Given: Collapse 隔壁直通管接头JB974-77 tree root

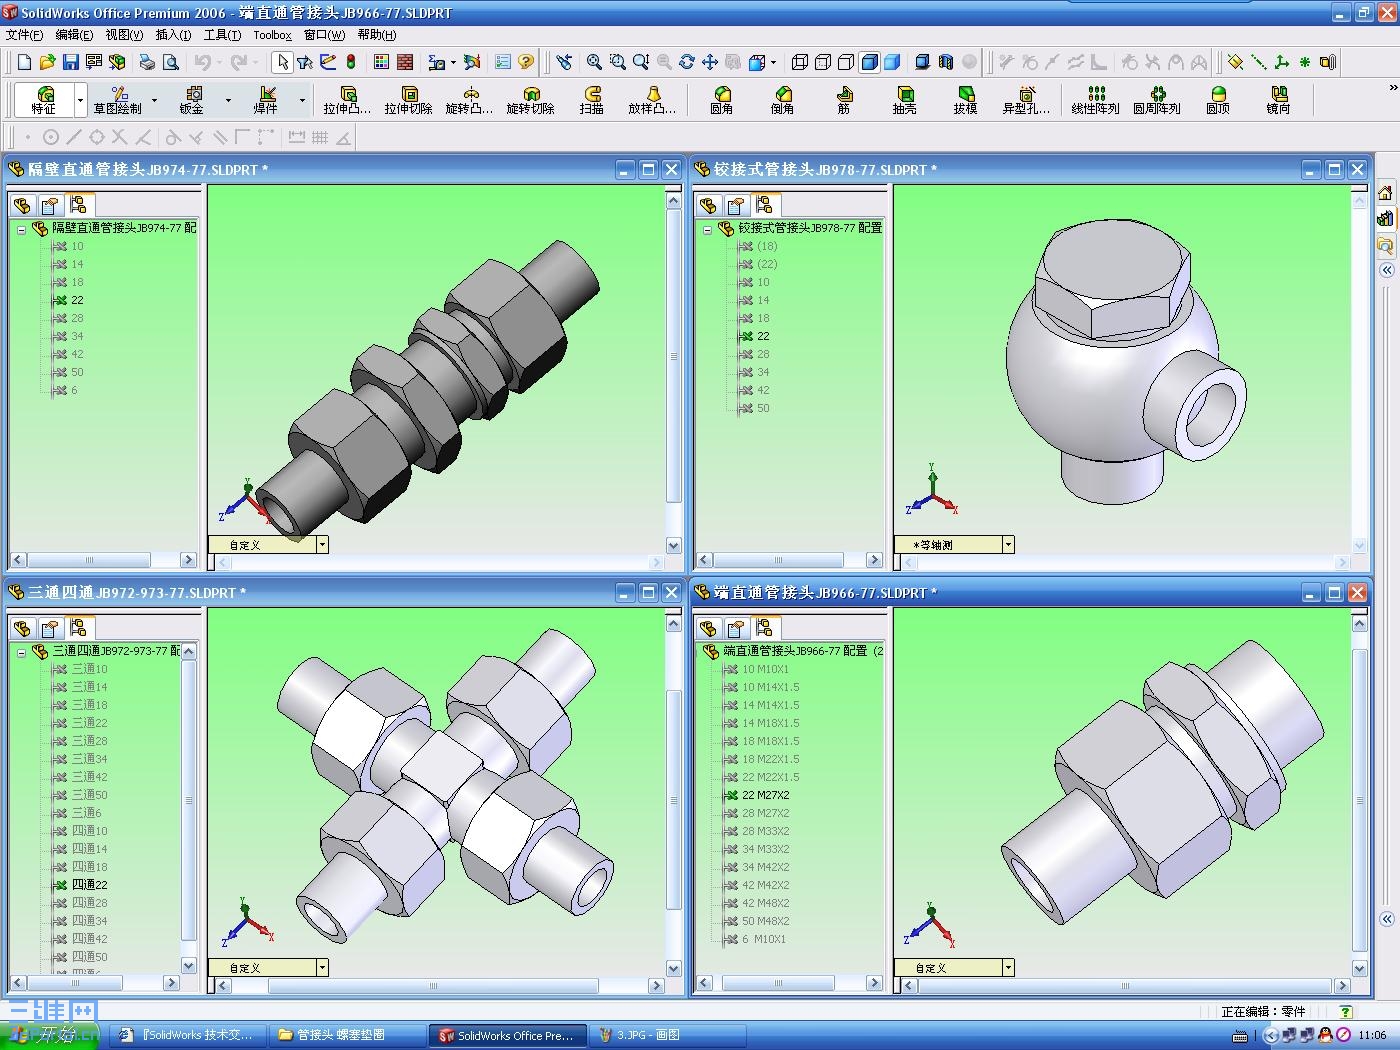Looking at the screenshot, I should [21, 229].
